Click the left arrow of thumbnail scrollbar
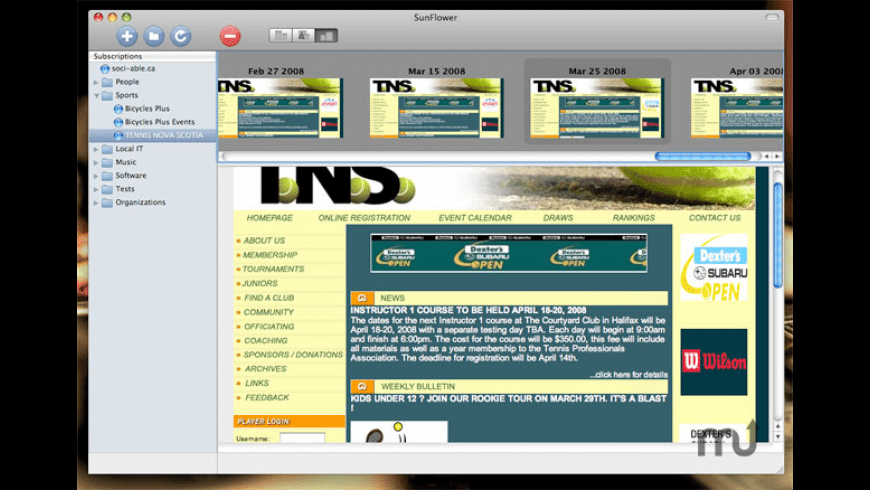The width and height of the screenshot is (870, 490). [767, 156]
